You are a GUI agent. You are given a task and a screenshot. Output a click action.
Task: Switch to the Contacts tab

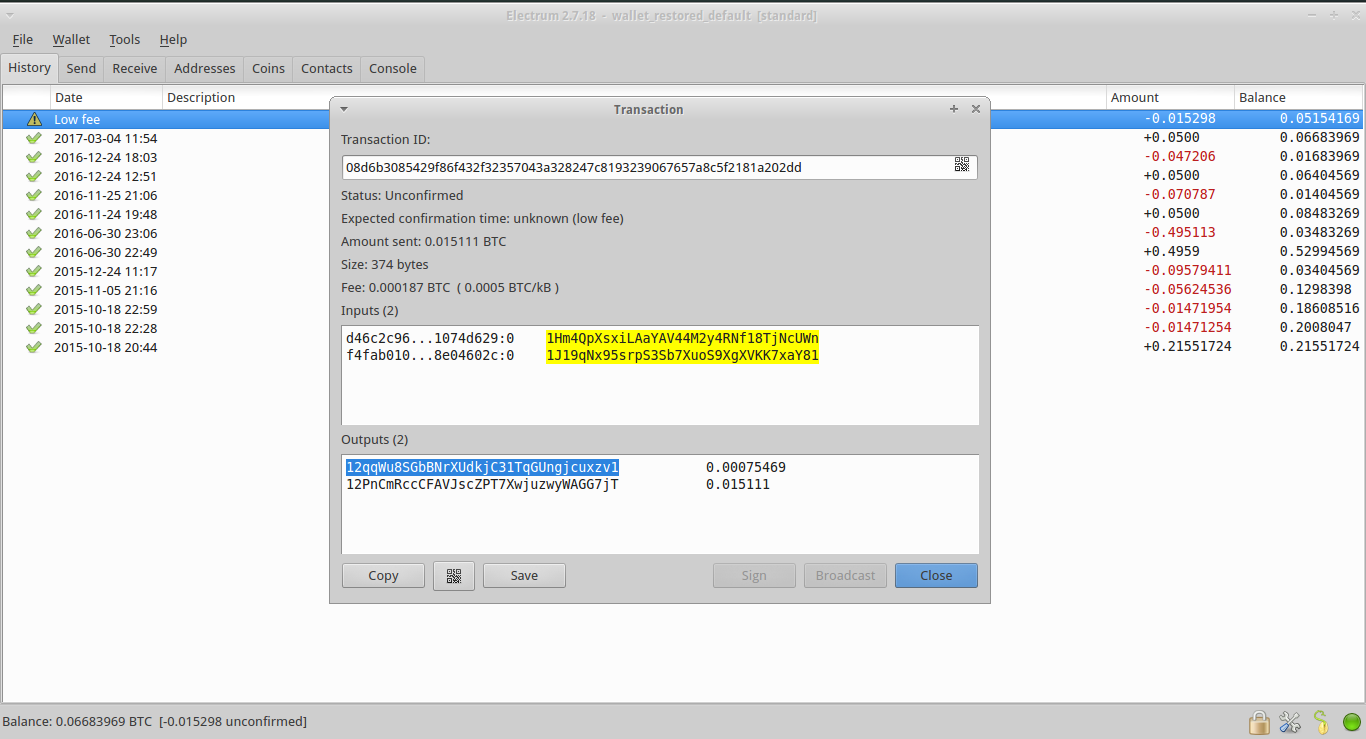coord(327,68)
